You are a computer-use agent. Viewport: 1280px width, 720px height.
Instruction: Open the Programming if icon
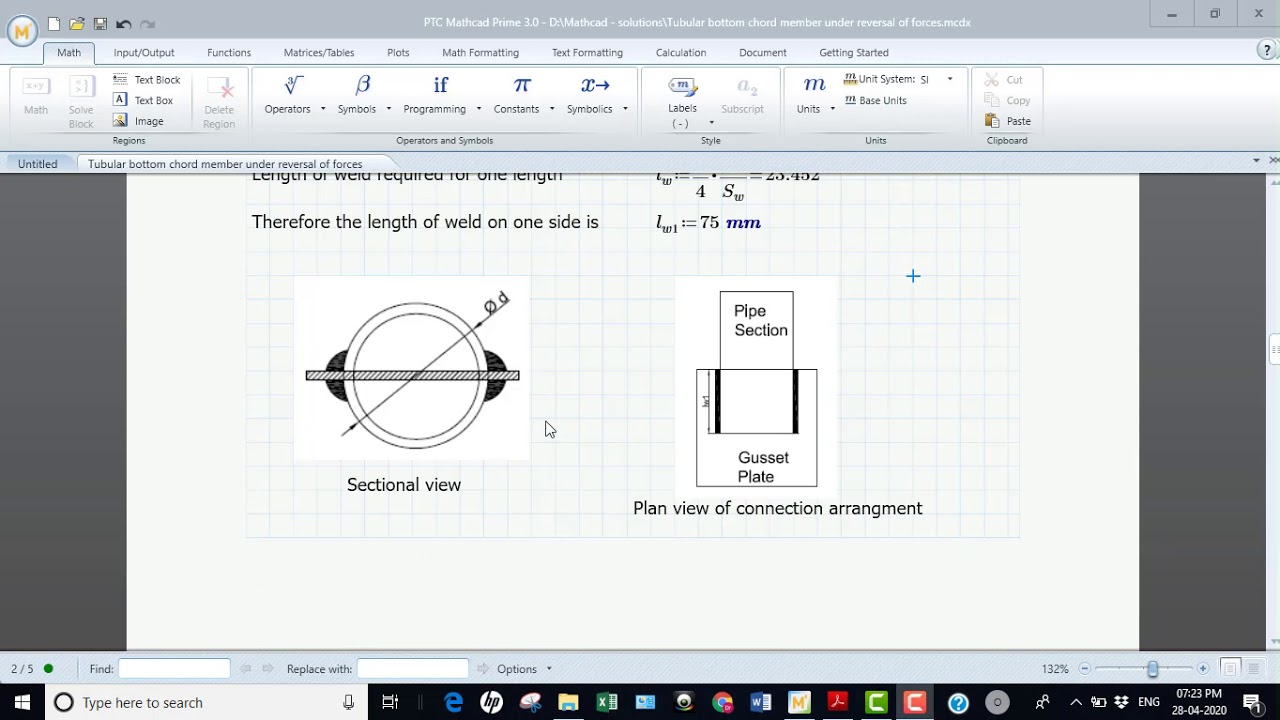(440, 86)
